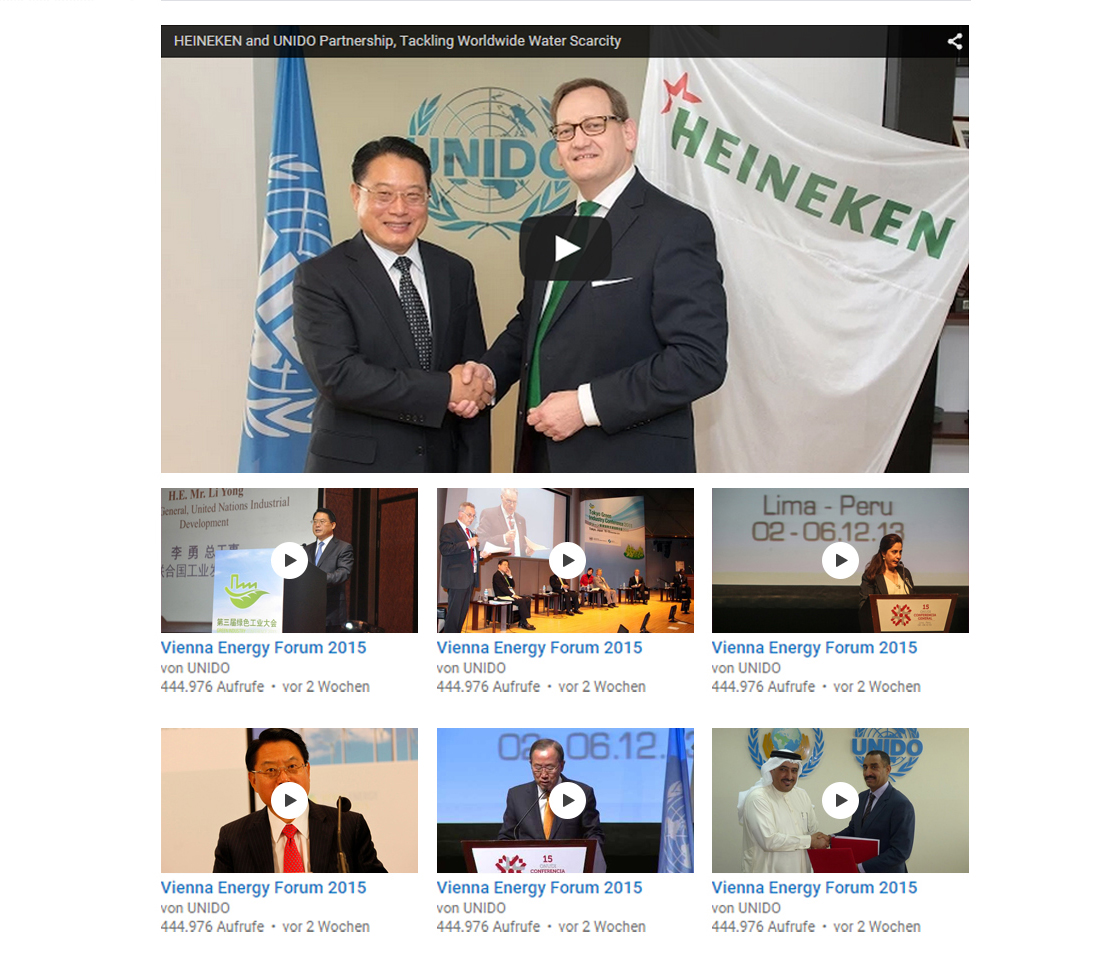The width and height of the screenshot is (1100, 976).
Task: Open second row middle Vienna Energy Forum 2015 link
Action: 539,888
